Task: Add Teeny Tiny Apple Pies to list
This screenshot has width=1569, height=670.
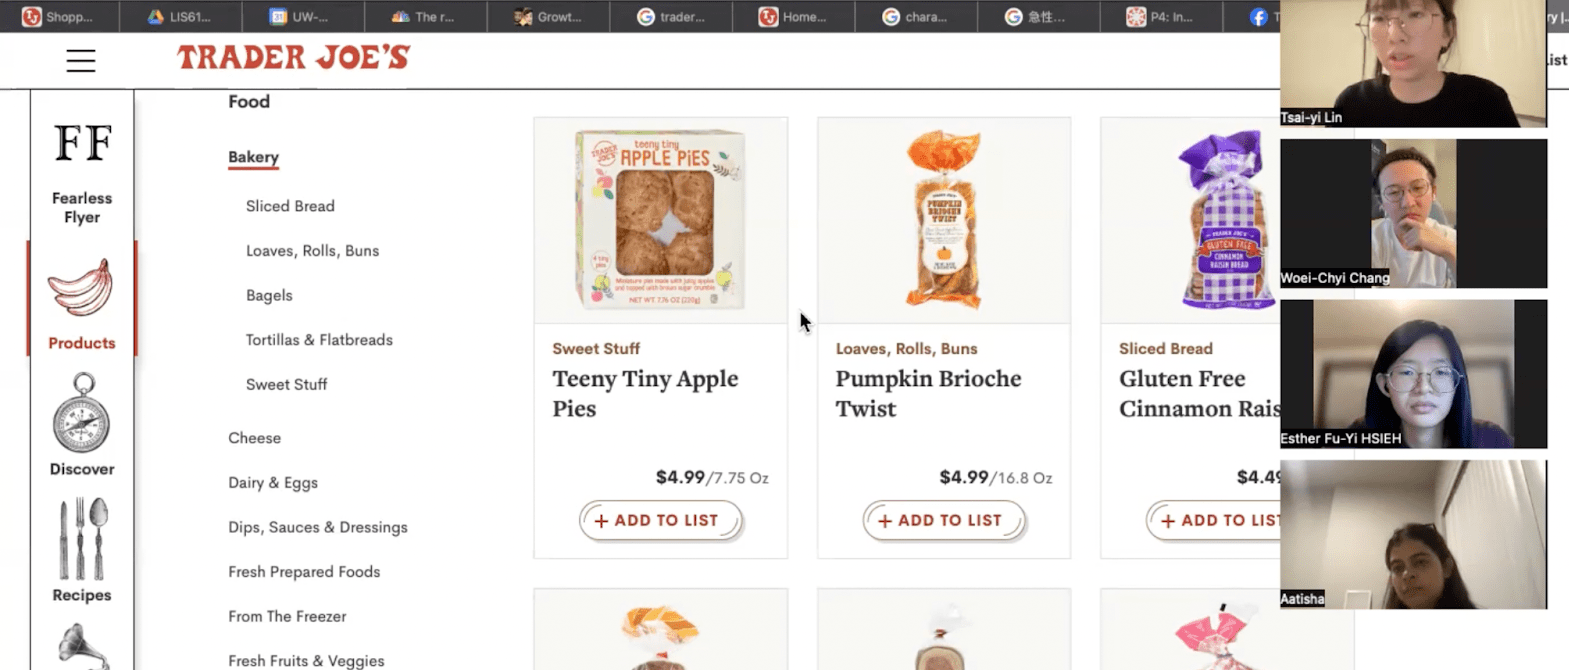Action: click(x=660, y=521)
